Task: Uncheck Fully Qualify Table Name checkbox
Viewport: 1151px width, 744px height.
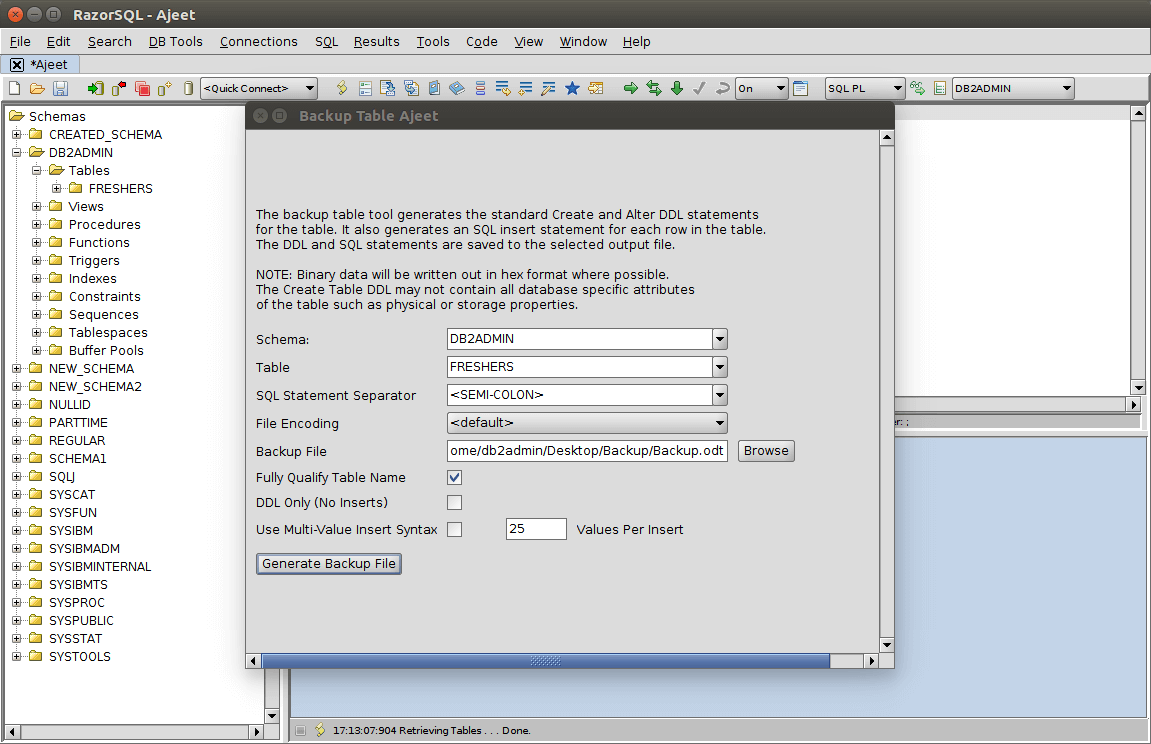Action: (x=454, y=478)
